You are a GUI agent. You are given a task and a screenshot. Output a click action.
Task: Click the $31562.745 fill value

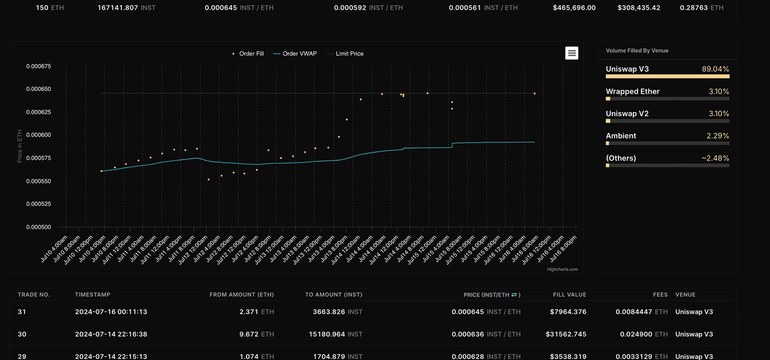[x=566, y=334]
